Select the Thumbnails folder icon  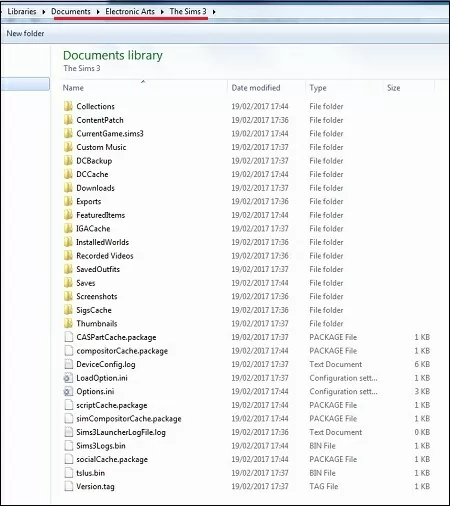tap(68, 324)
